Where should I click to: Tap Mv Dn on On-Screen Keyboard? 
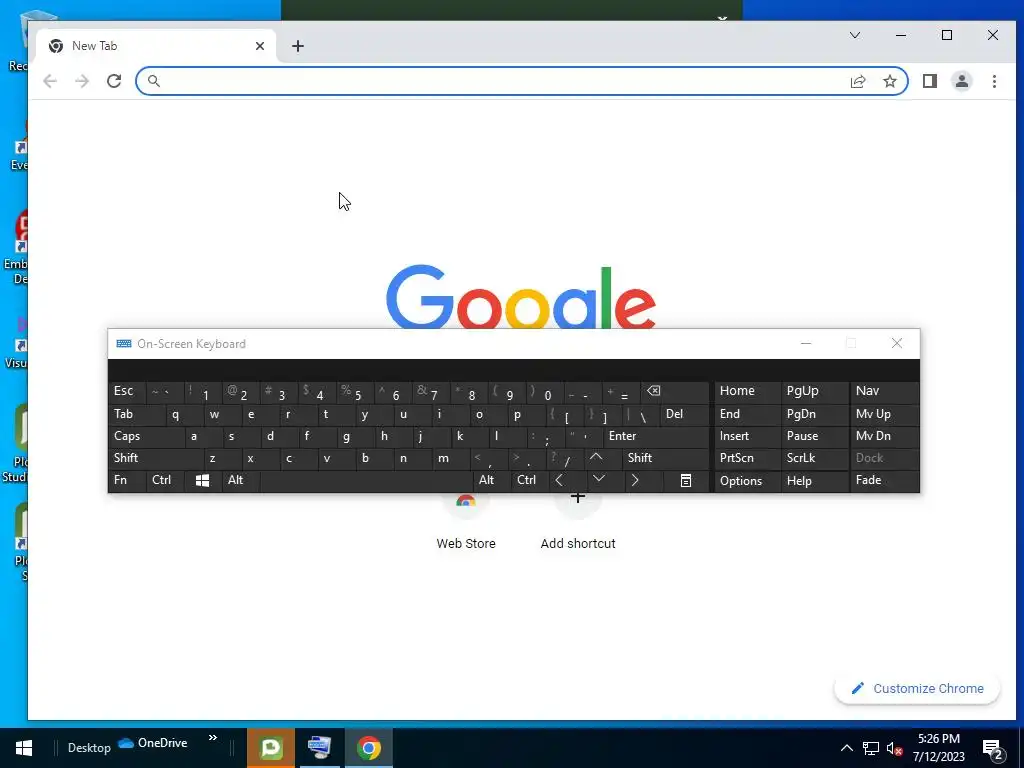coord(884,436)
